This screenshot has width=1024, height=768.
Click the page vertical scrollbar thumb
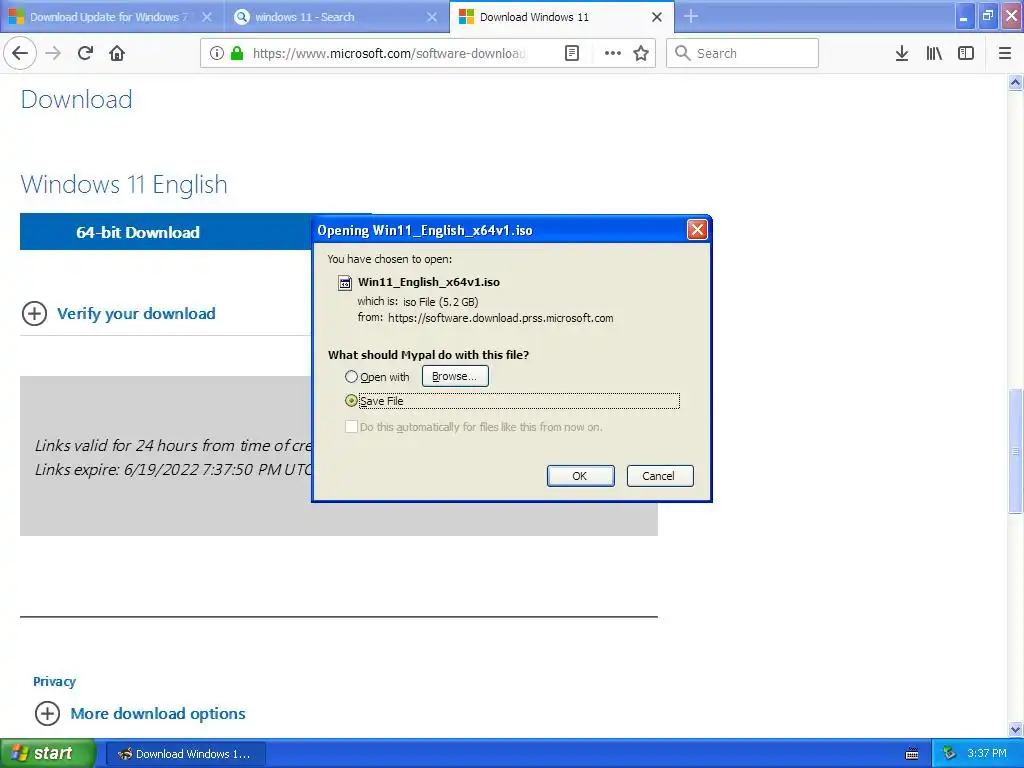1016,451
